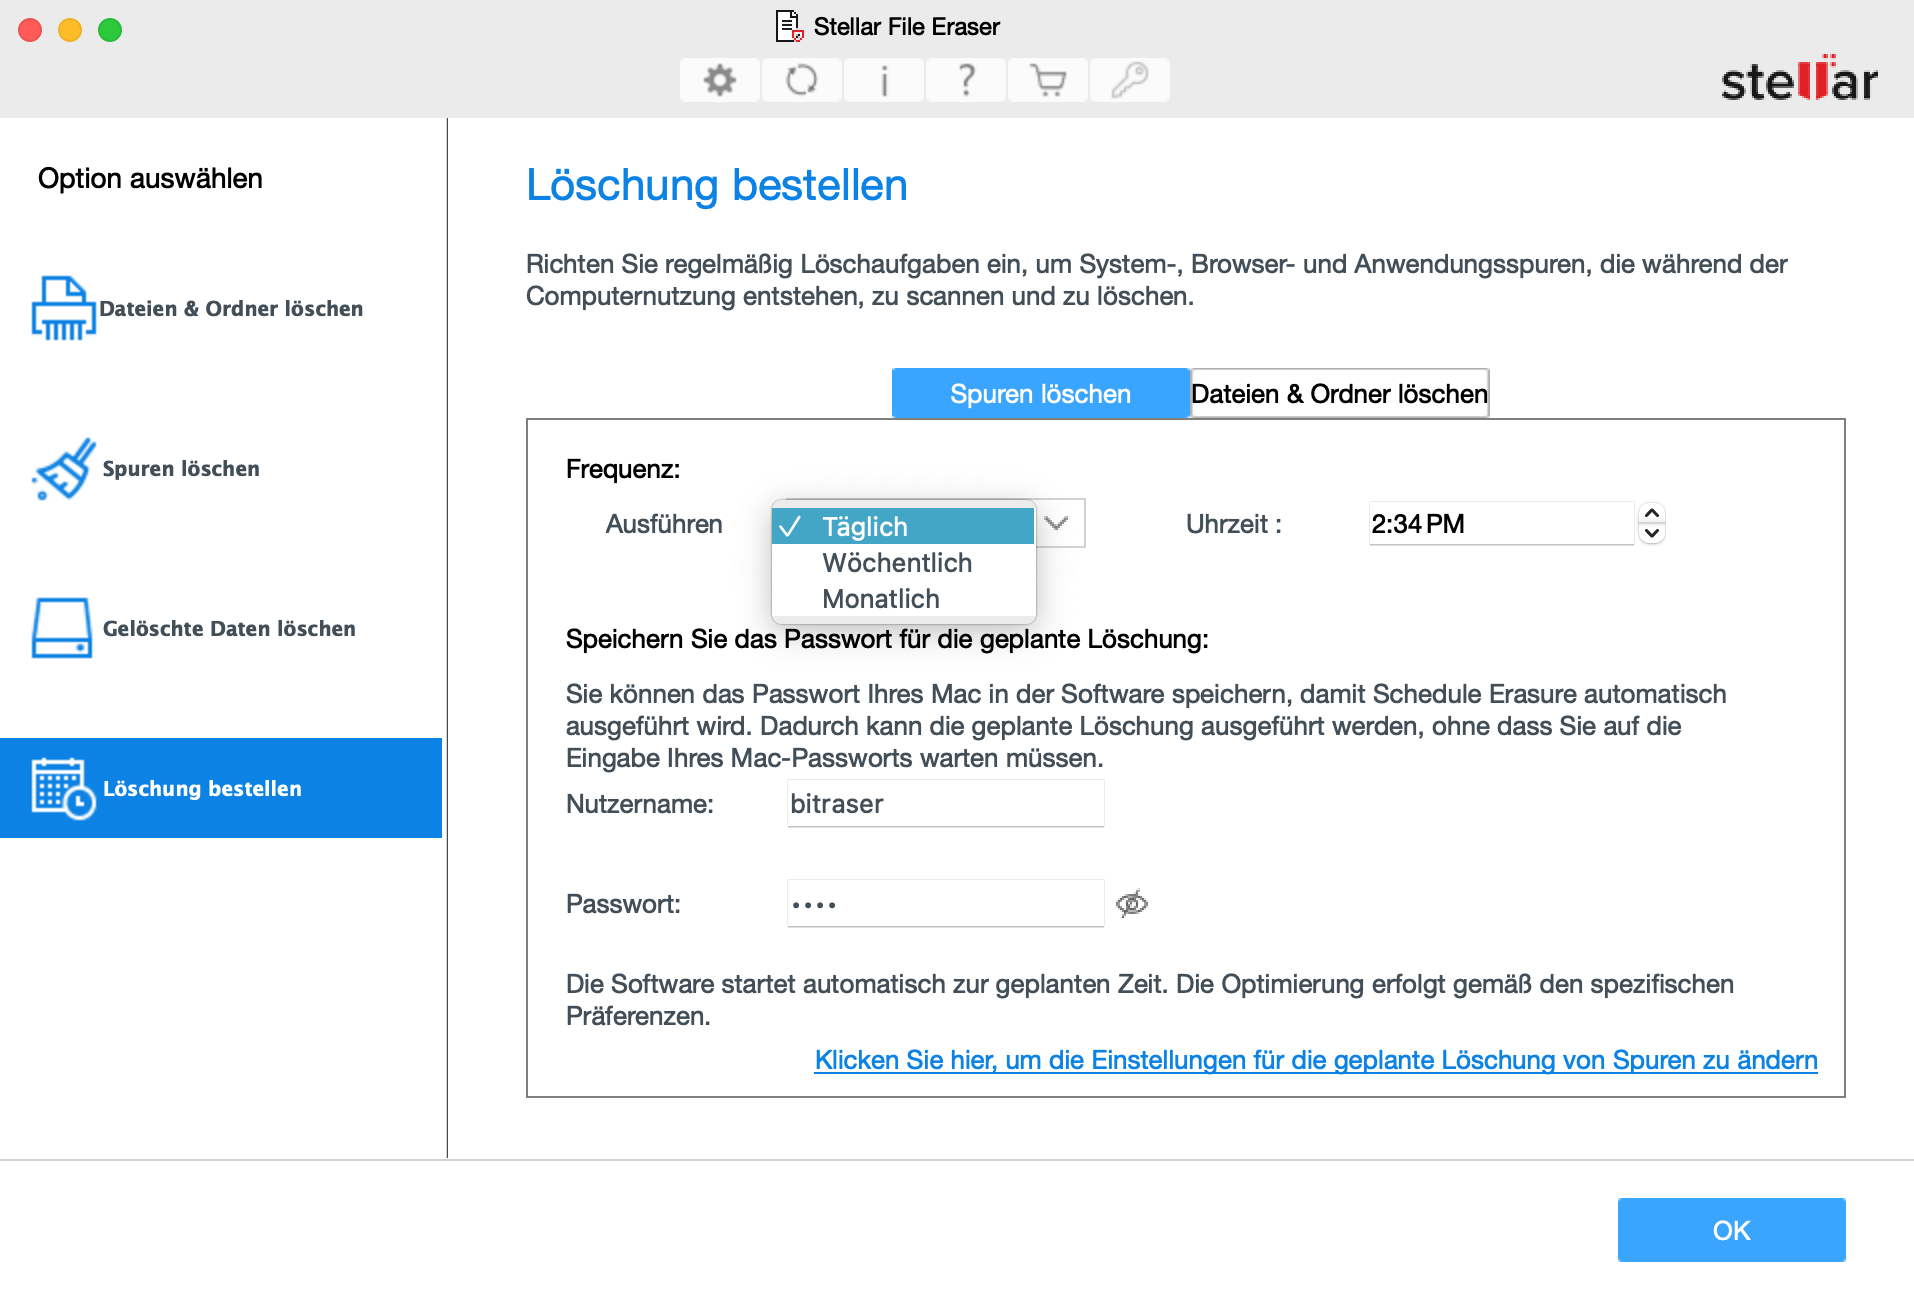
Task: Open settings with the gear icon
Action: pos(719,80)
